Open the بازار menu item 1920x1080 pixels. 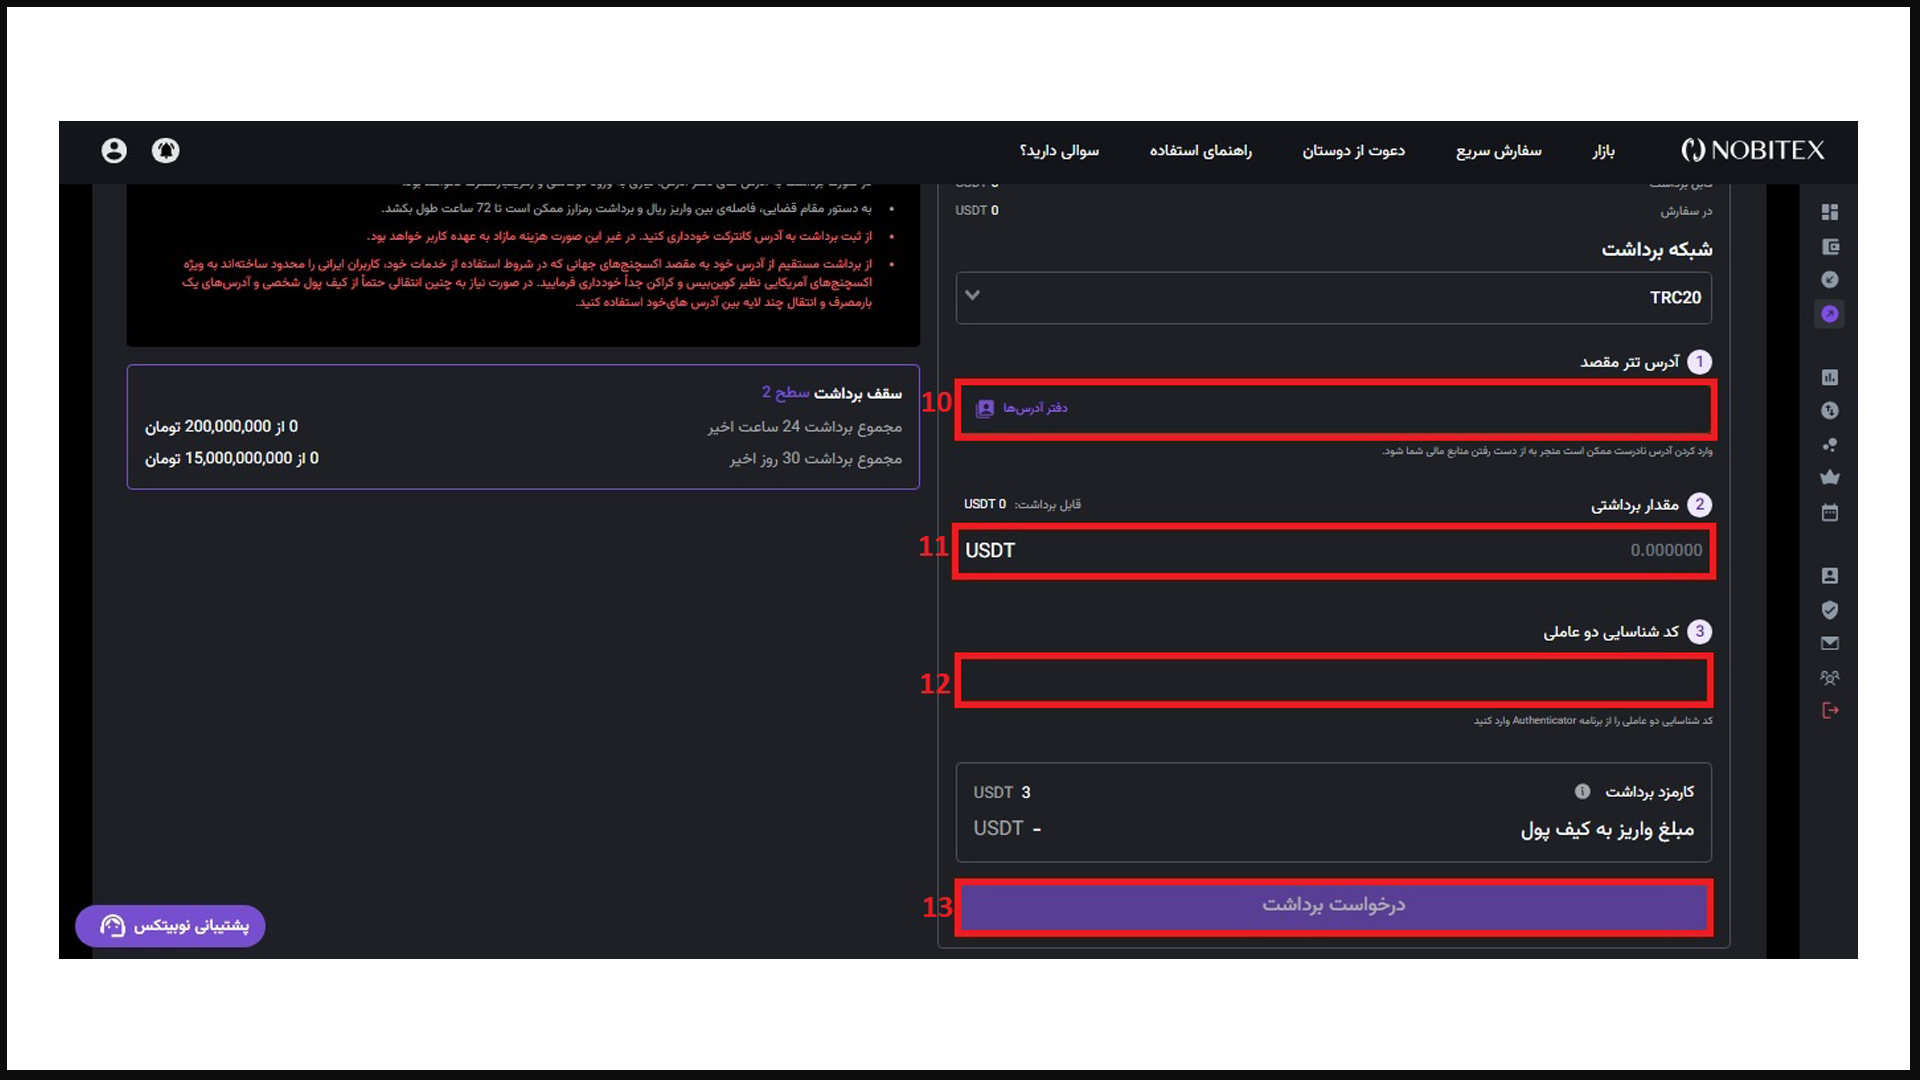[1604, 151]
